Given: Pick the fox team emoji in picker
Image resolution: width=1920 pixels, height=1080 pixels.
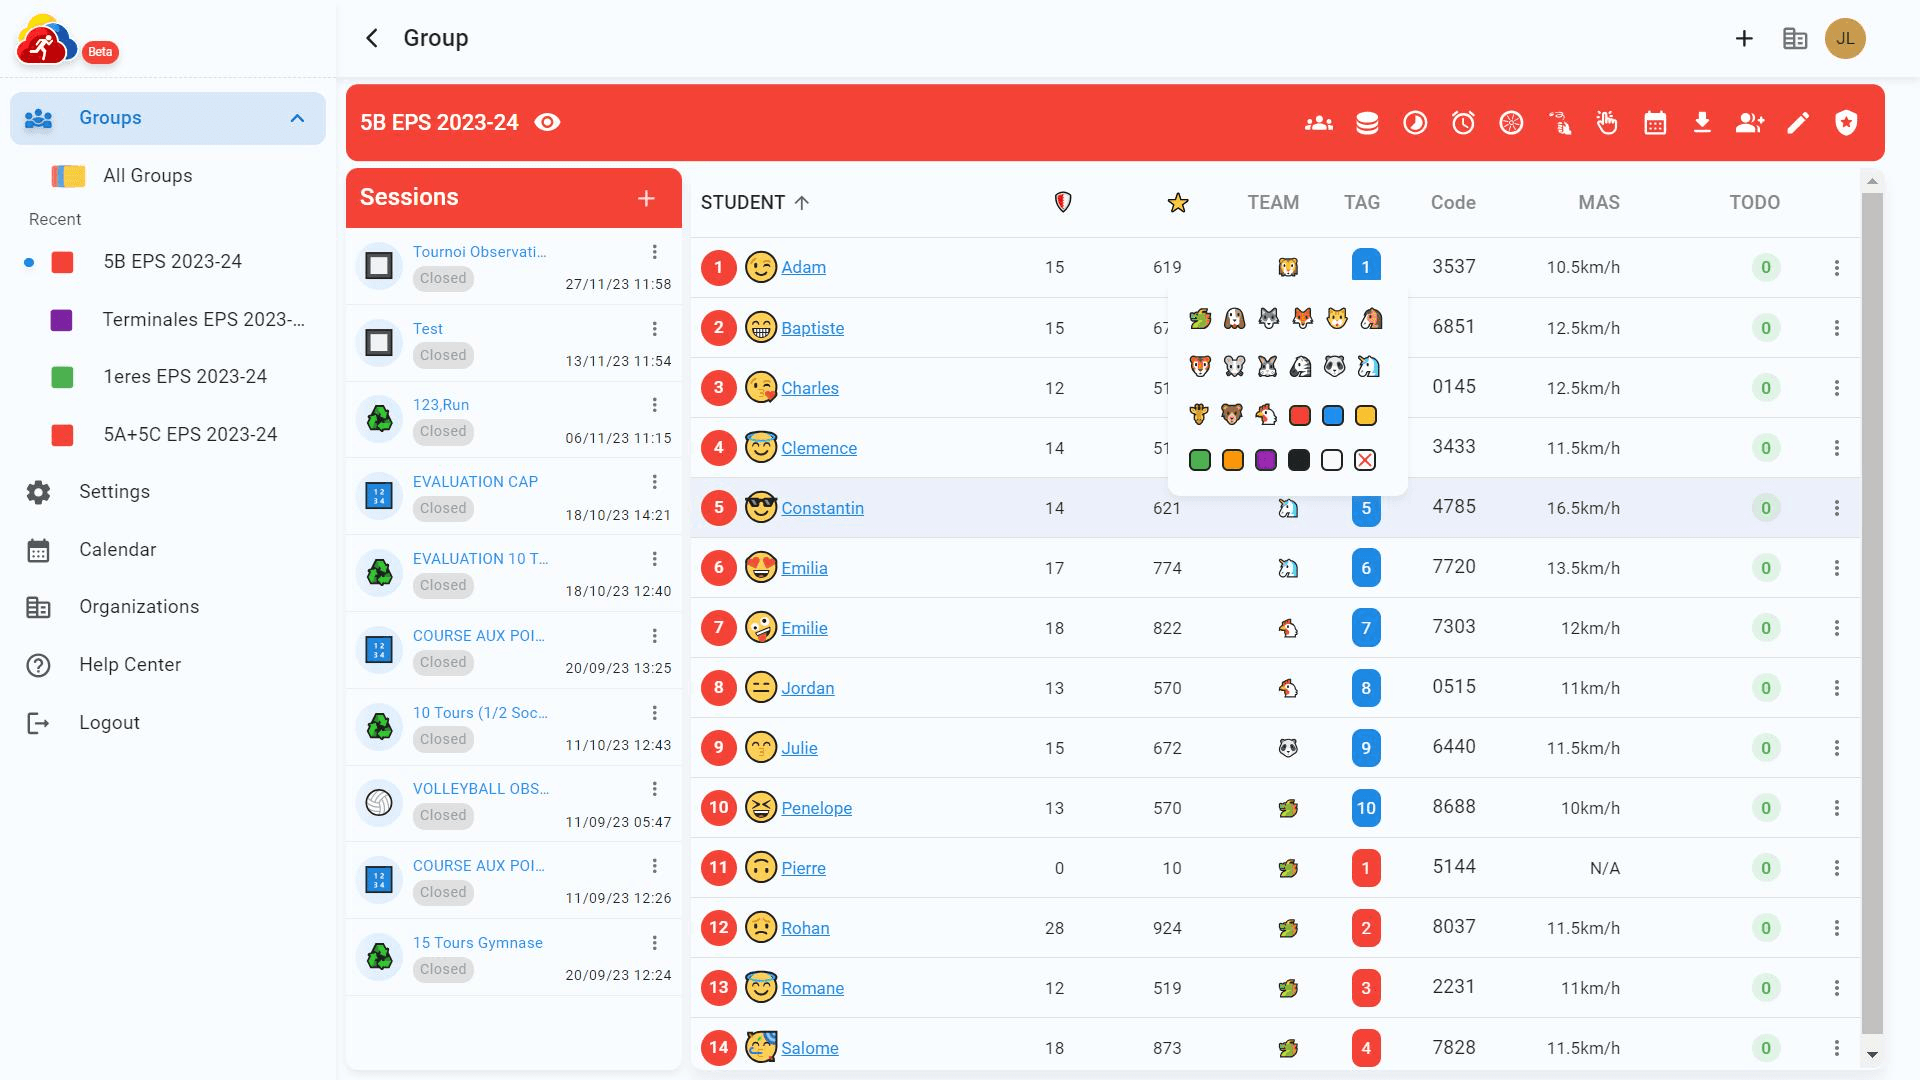Looking at the screenshot, I should click(x=1302, y=319).
